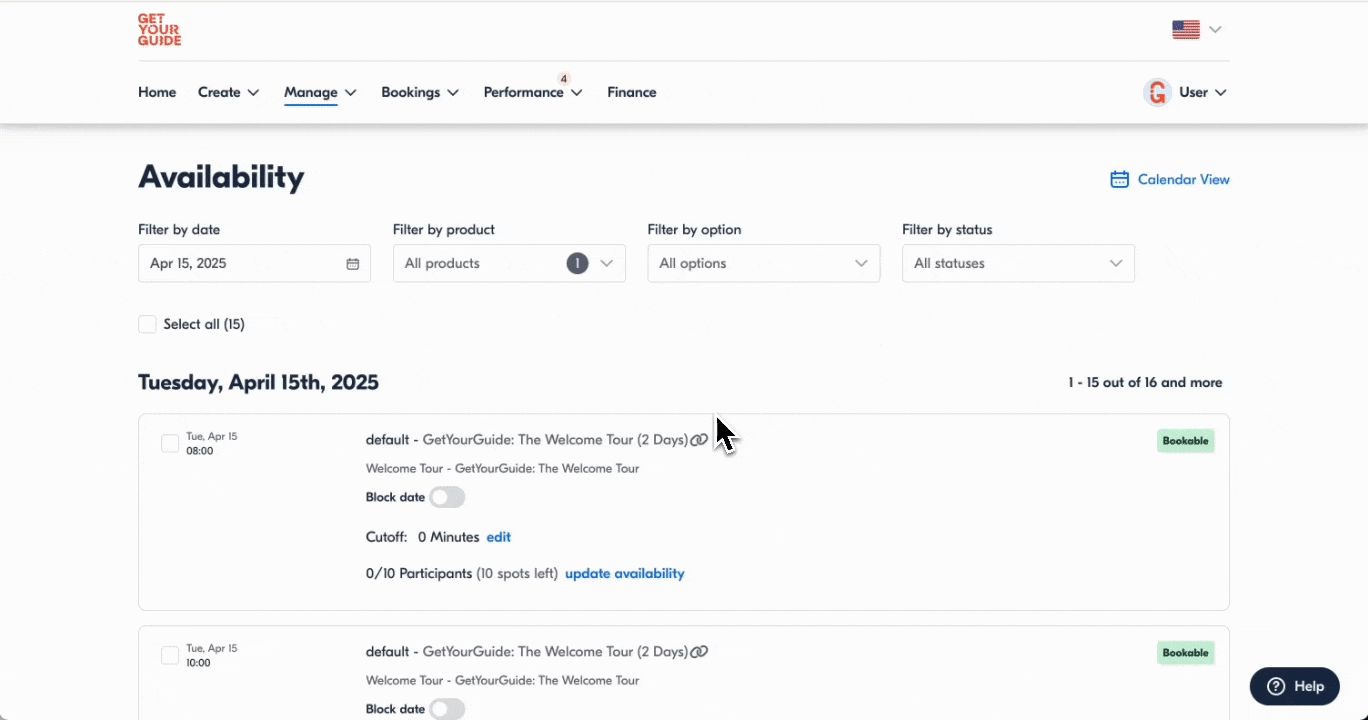The width and height of the screenshot is (1368, 720).
Task: Click update availability for 08:00 slot
Action: coord(625,574)
